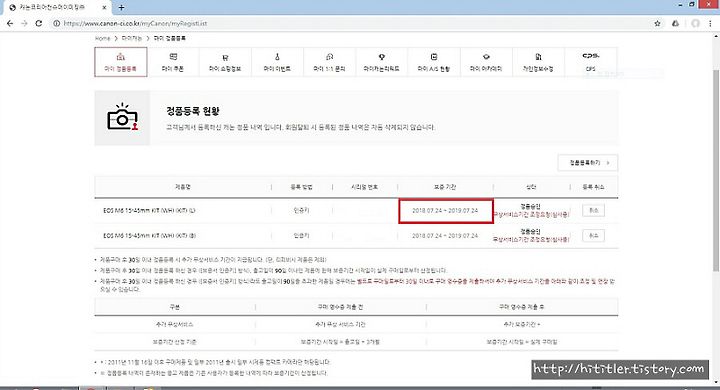
Task: Open the Chrome menu
Action: tap(711, 23)
